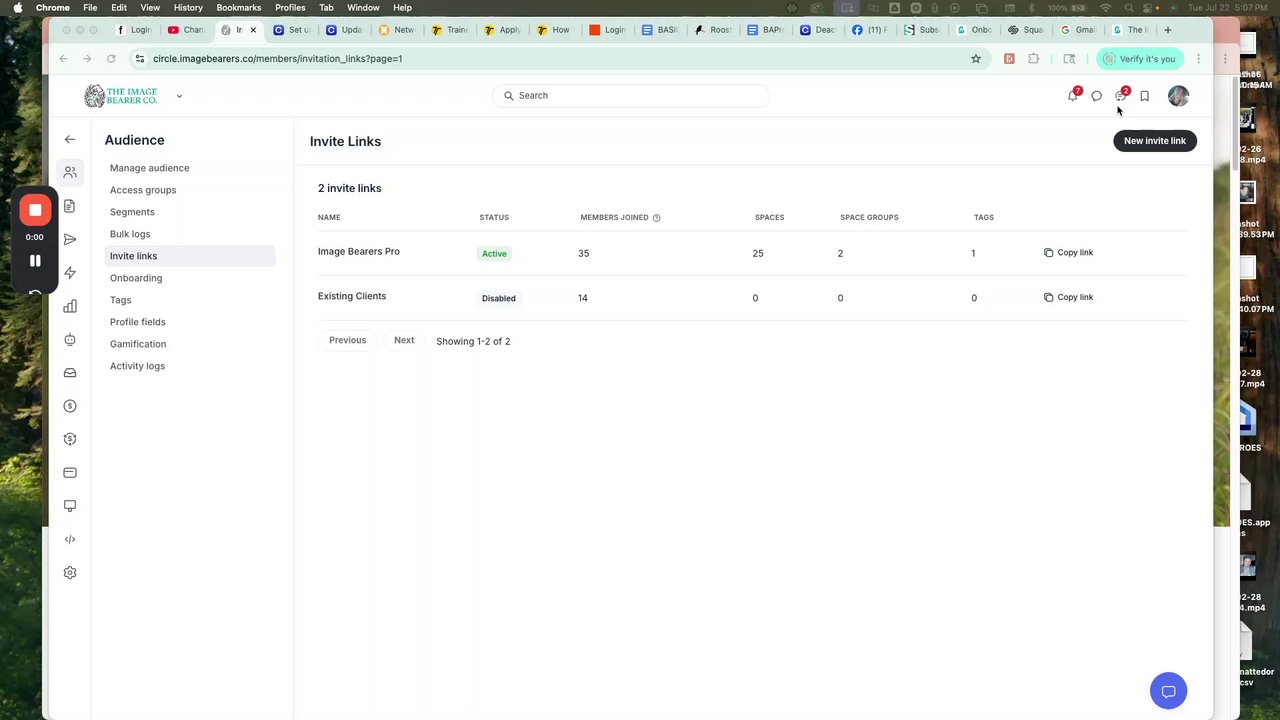The width and height of the screenshot is (1280, 720).
Task: Click the settings gear in left sidebar
Action: [70, 573]
